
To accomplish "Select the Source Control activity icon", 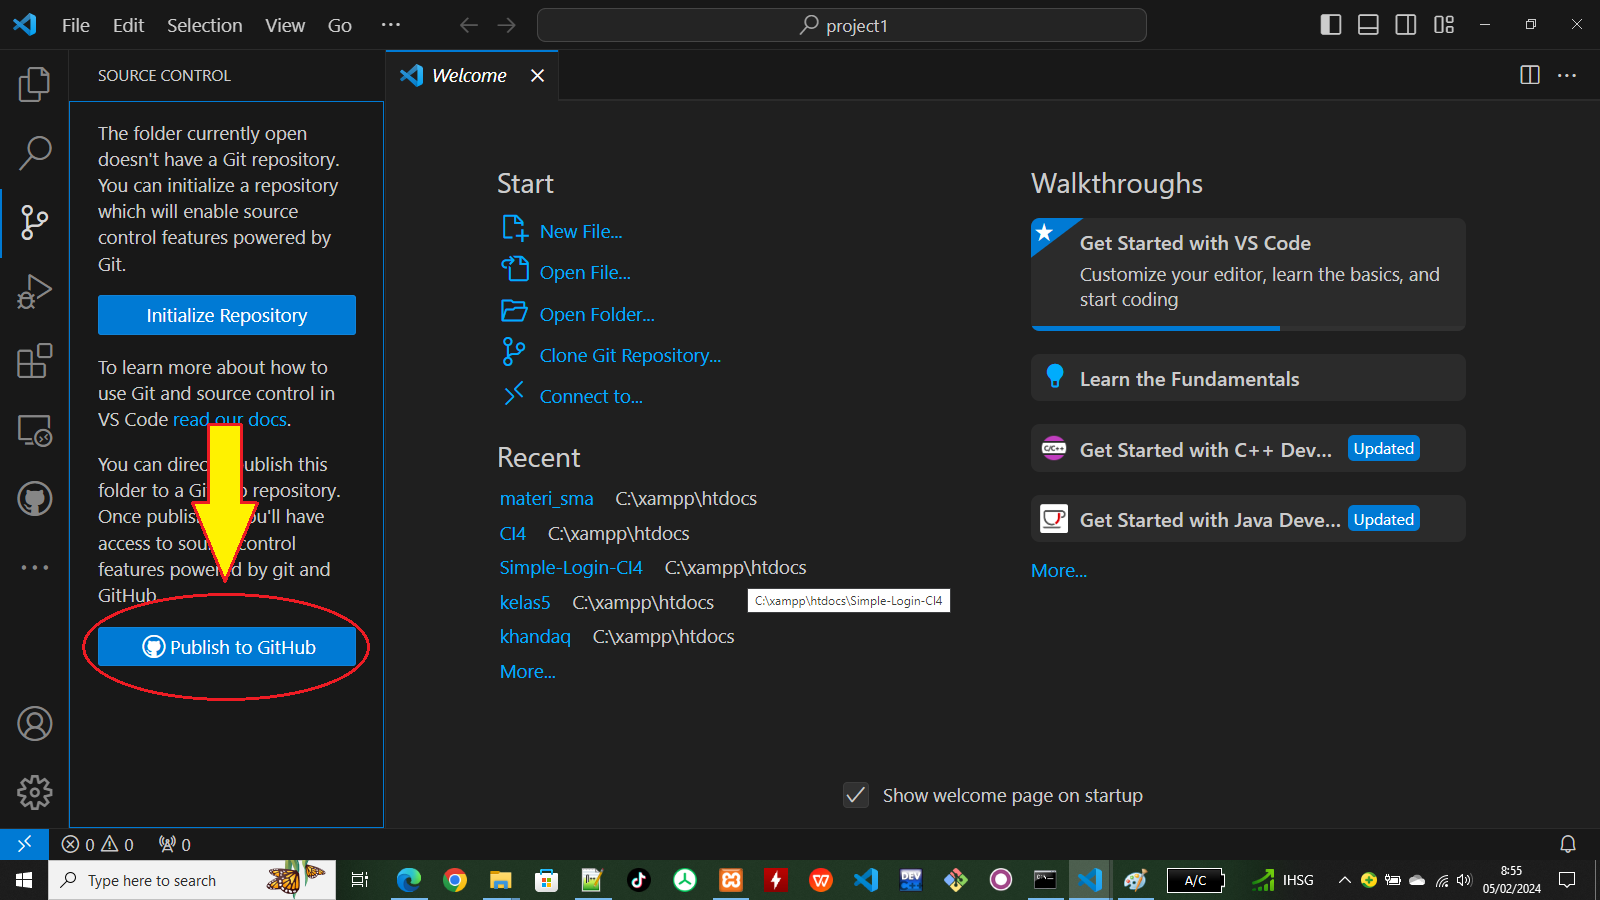I will (x=34, y=222).
